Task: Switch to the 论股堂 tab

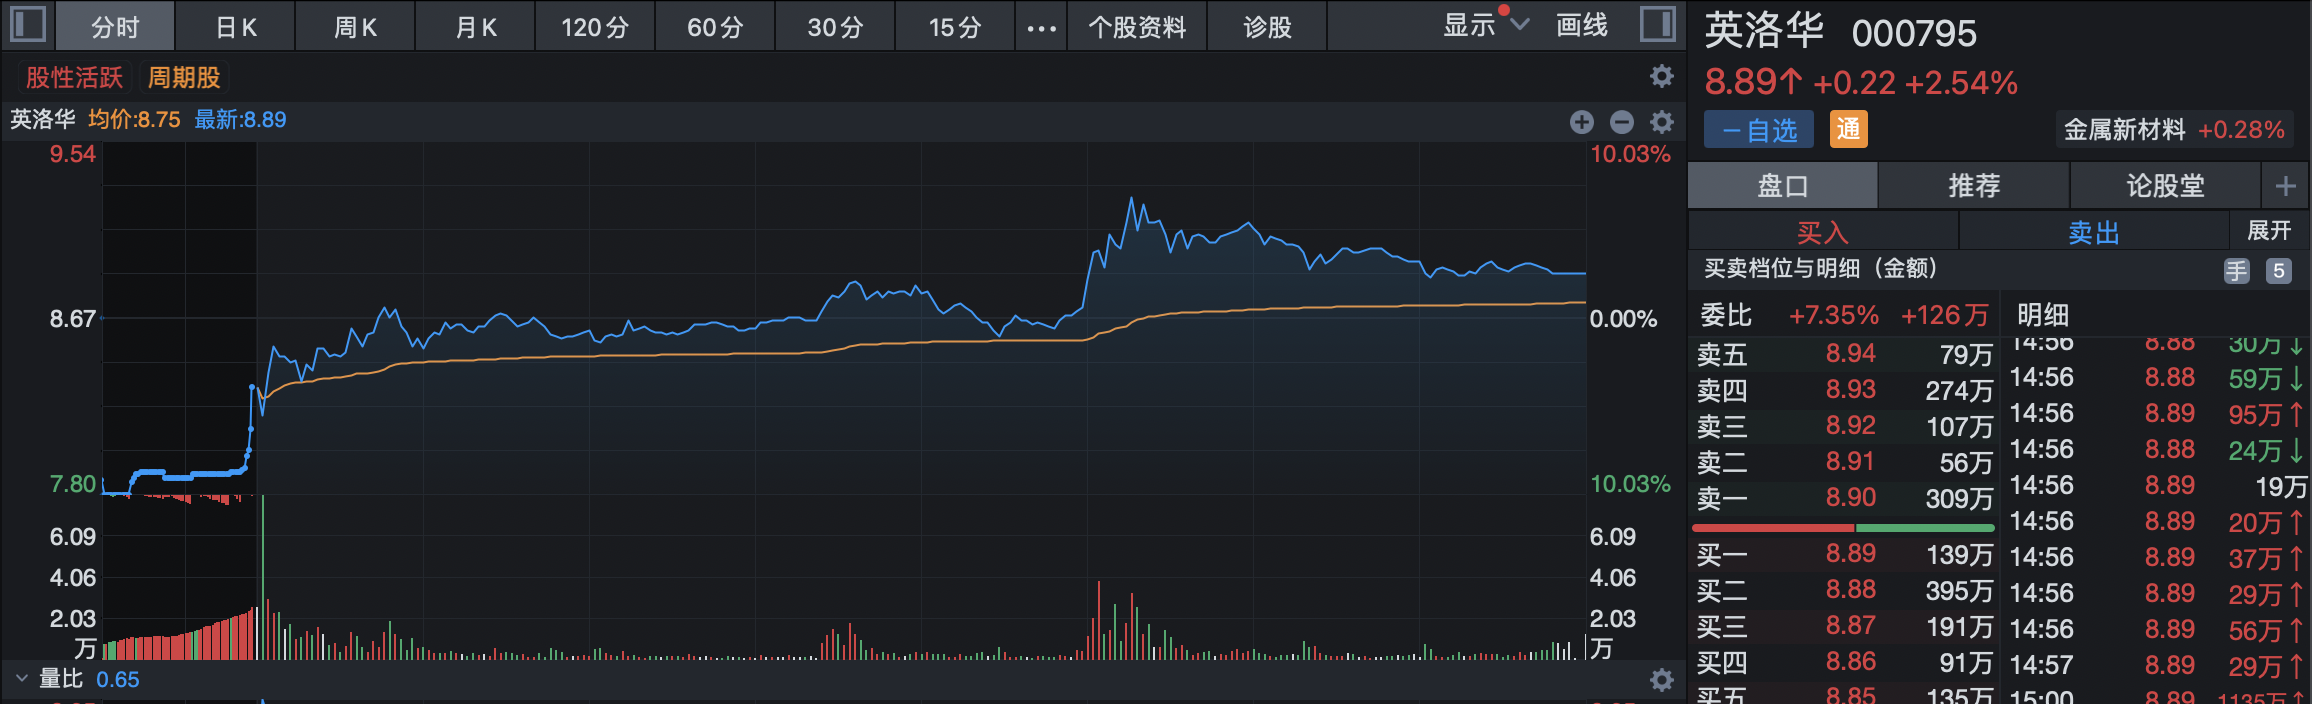Action: (2165, 186)
